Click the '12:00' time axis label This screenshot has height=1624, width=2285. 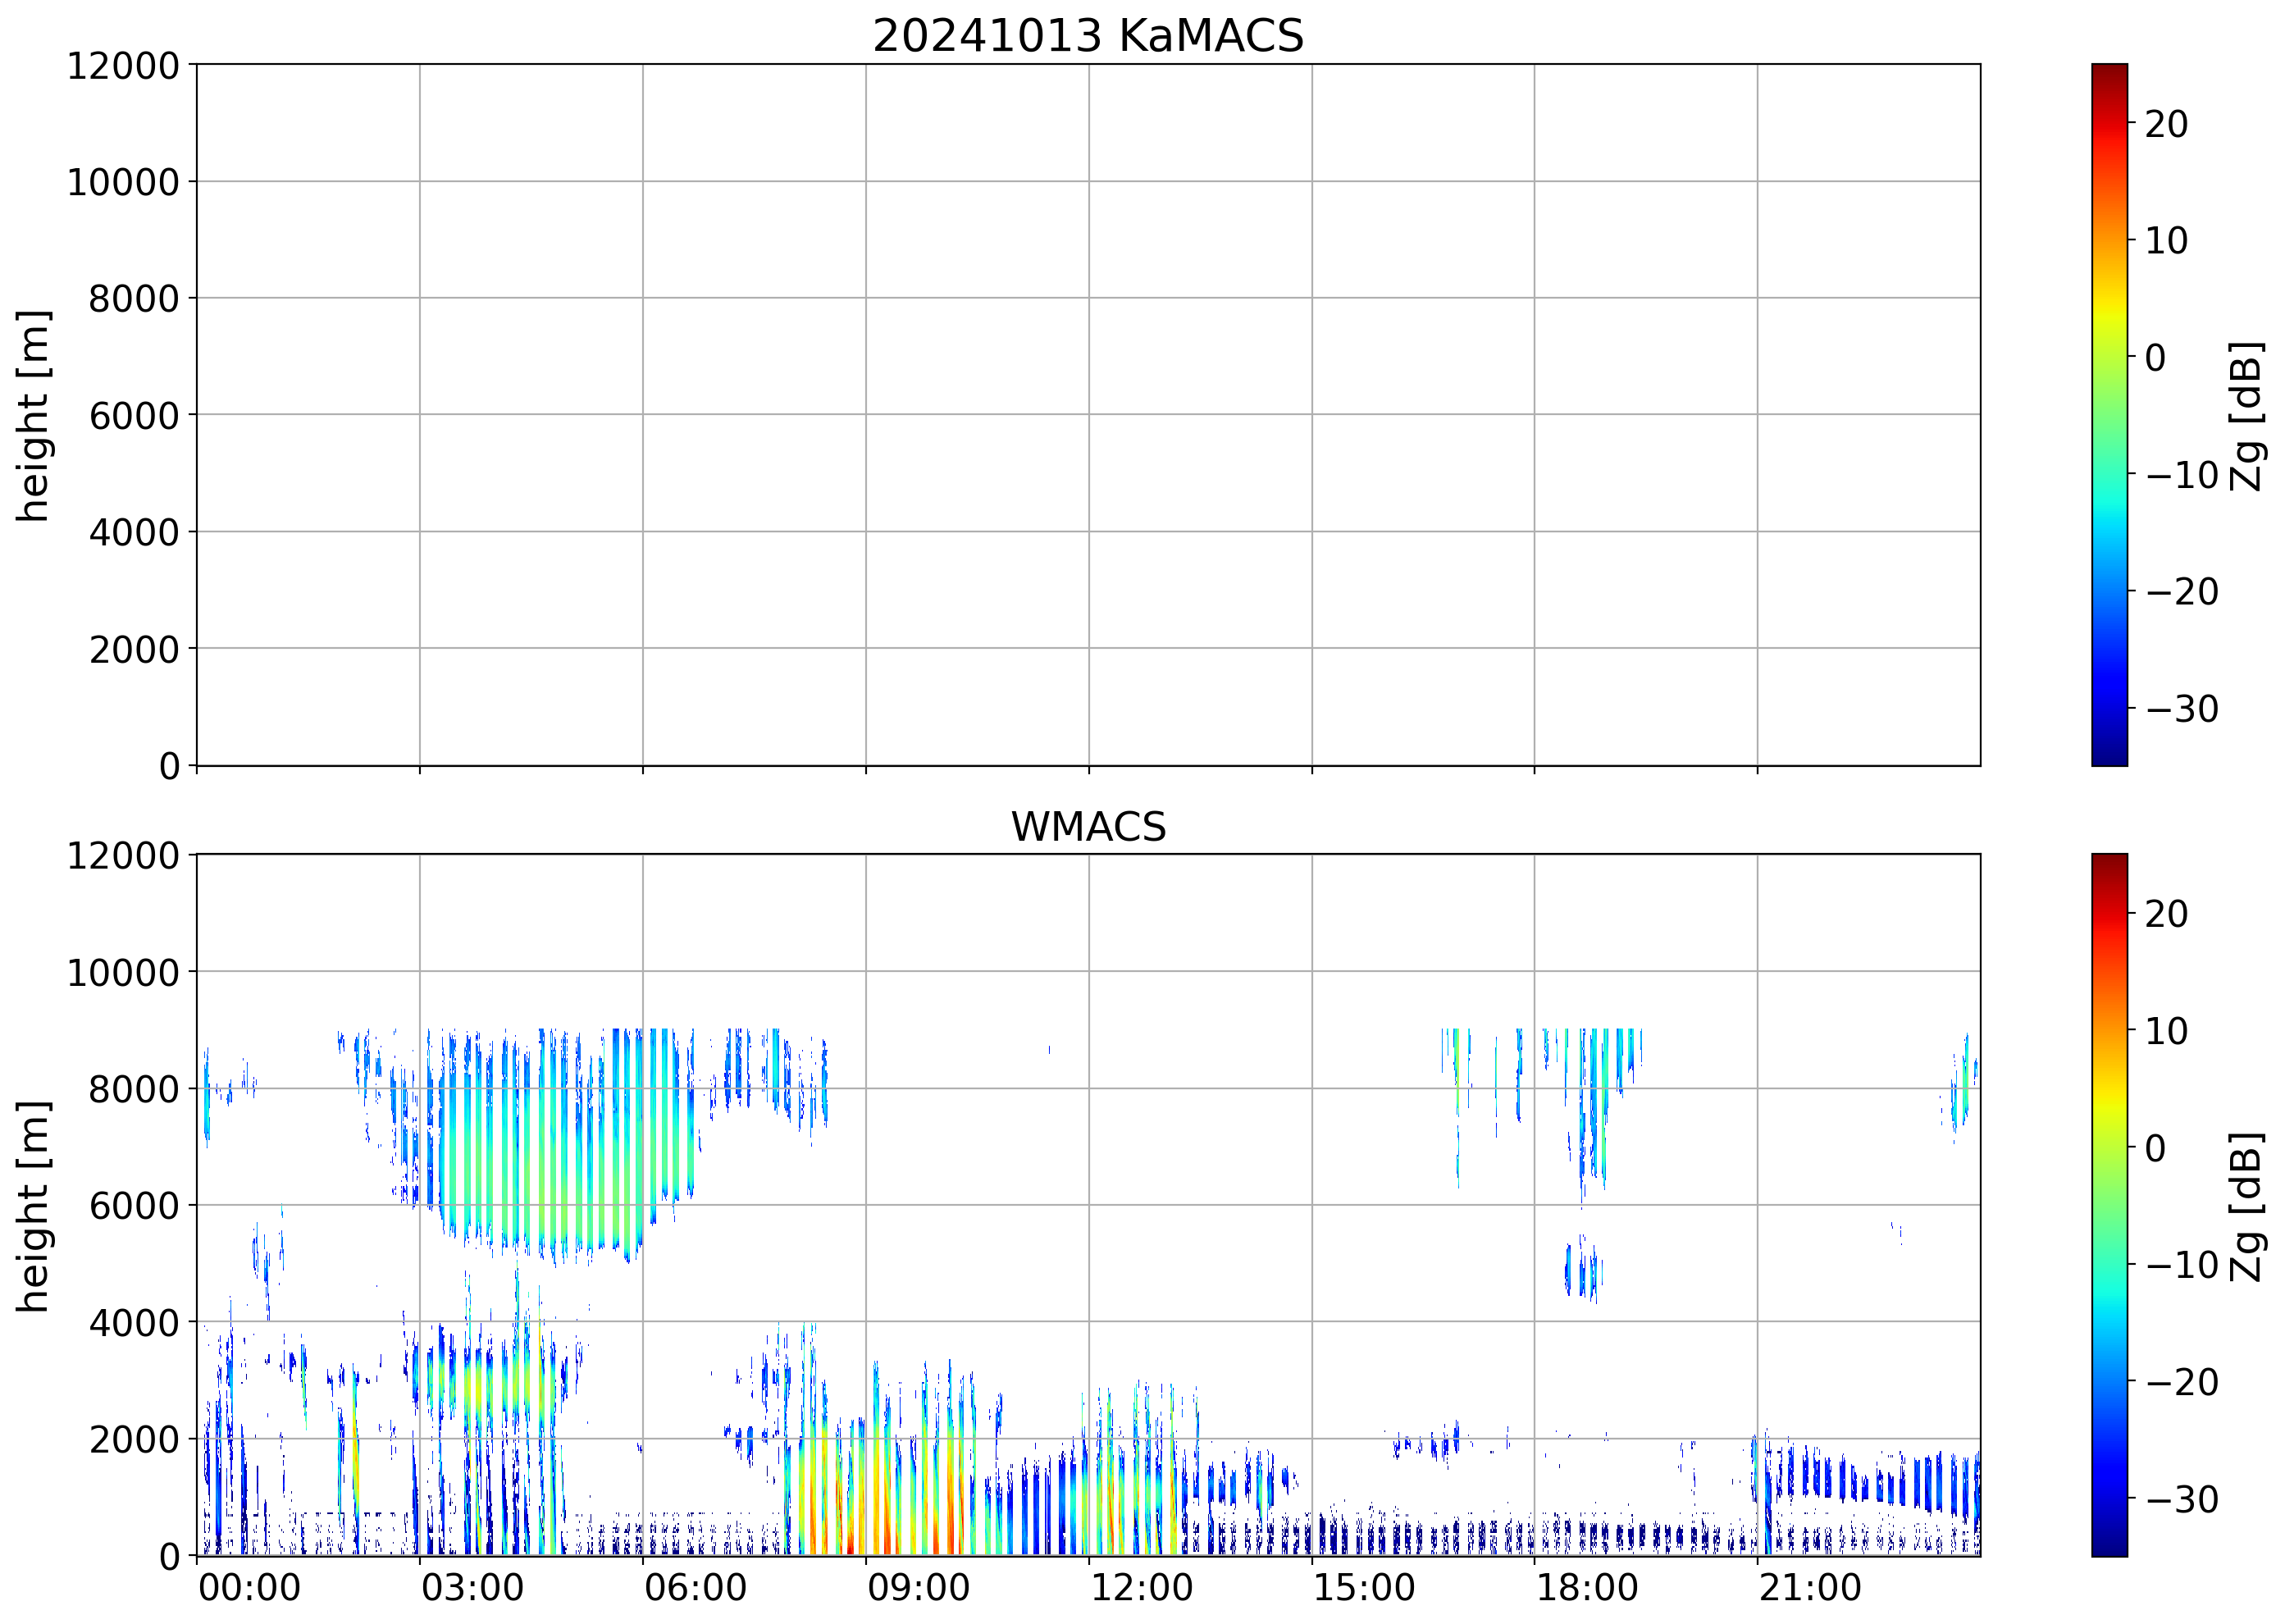click(1141, 1588)
